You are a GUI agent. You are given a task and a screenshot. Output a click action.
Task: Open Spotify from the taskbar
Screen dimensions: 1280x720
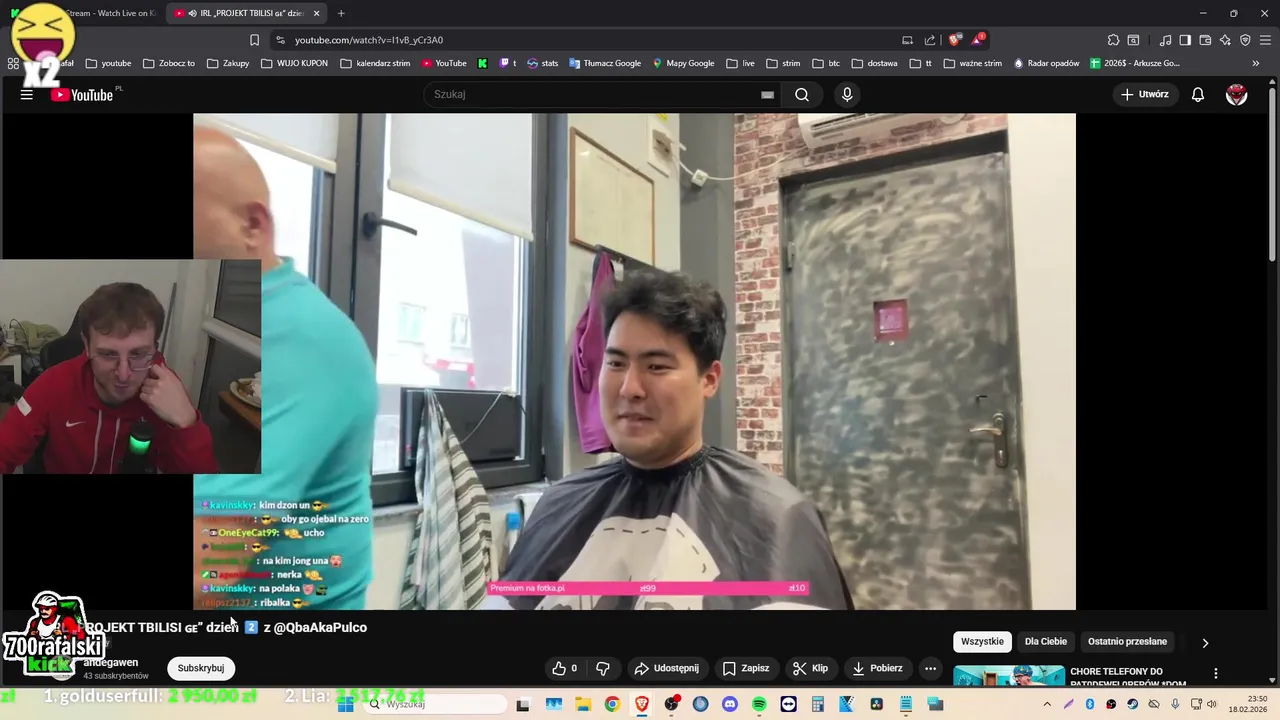click(759, 704)
